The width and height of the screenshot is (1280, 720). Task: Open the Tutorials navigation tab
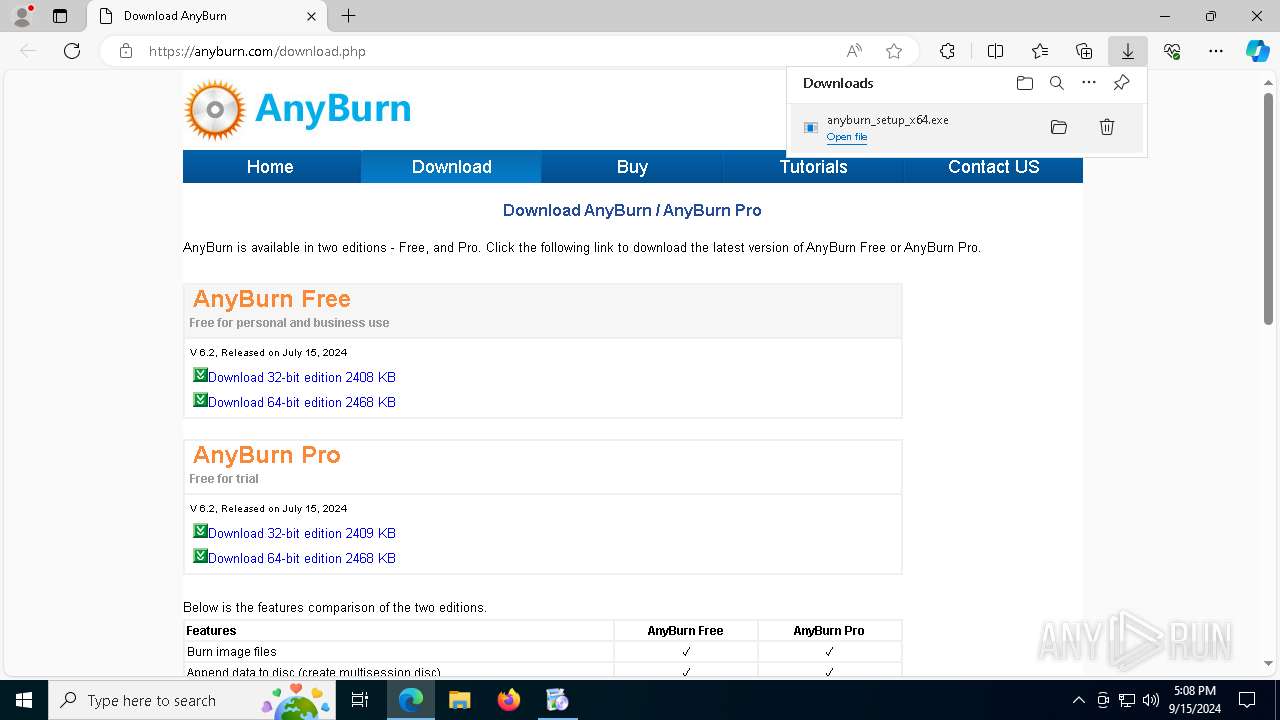(813, 167)
